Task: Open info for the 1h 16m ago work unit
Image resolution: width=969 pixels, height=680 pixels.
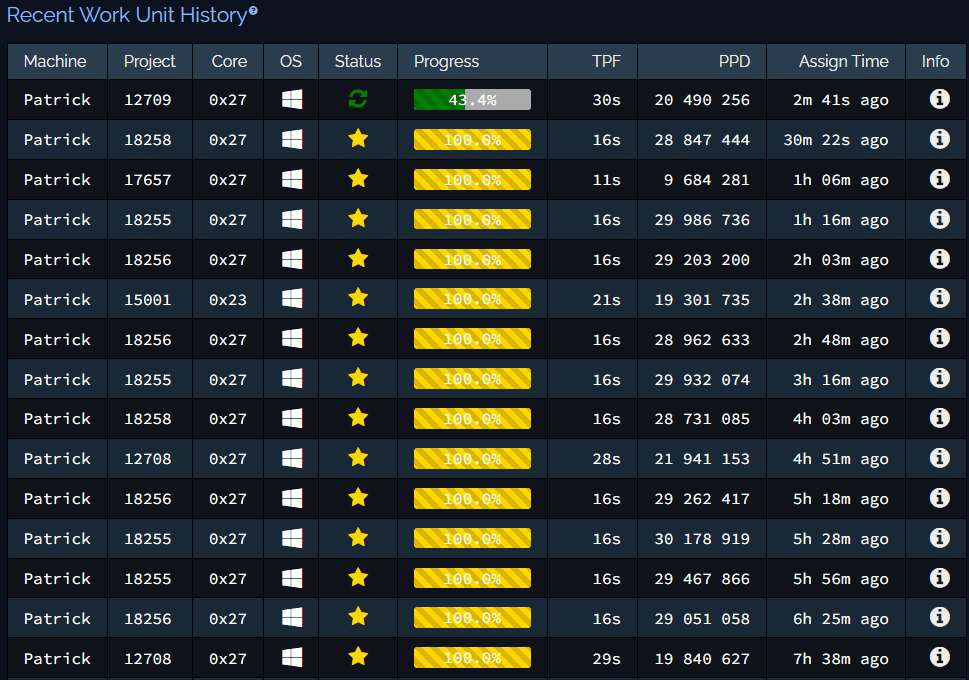Action: (x=939, y=219)
